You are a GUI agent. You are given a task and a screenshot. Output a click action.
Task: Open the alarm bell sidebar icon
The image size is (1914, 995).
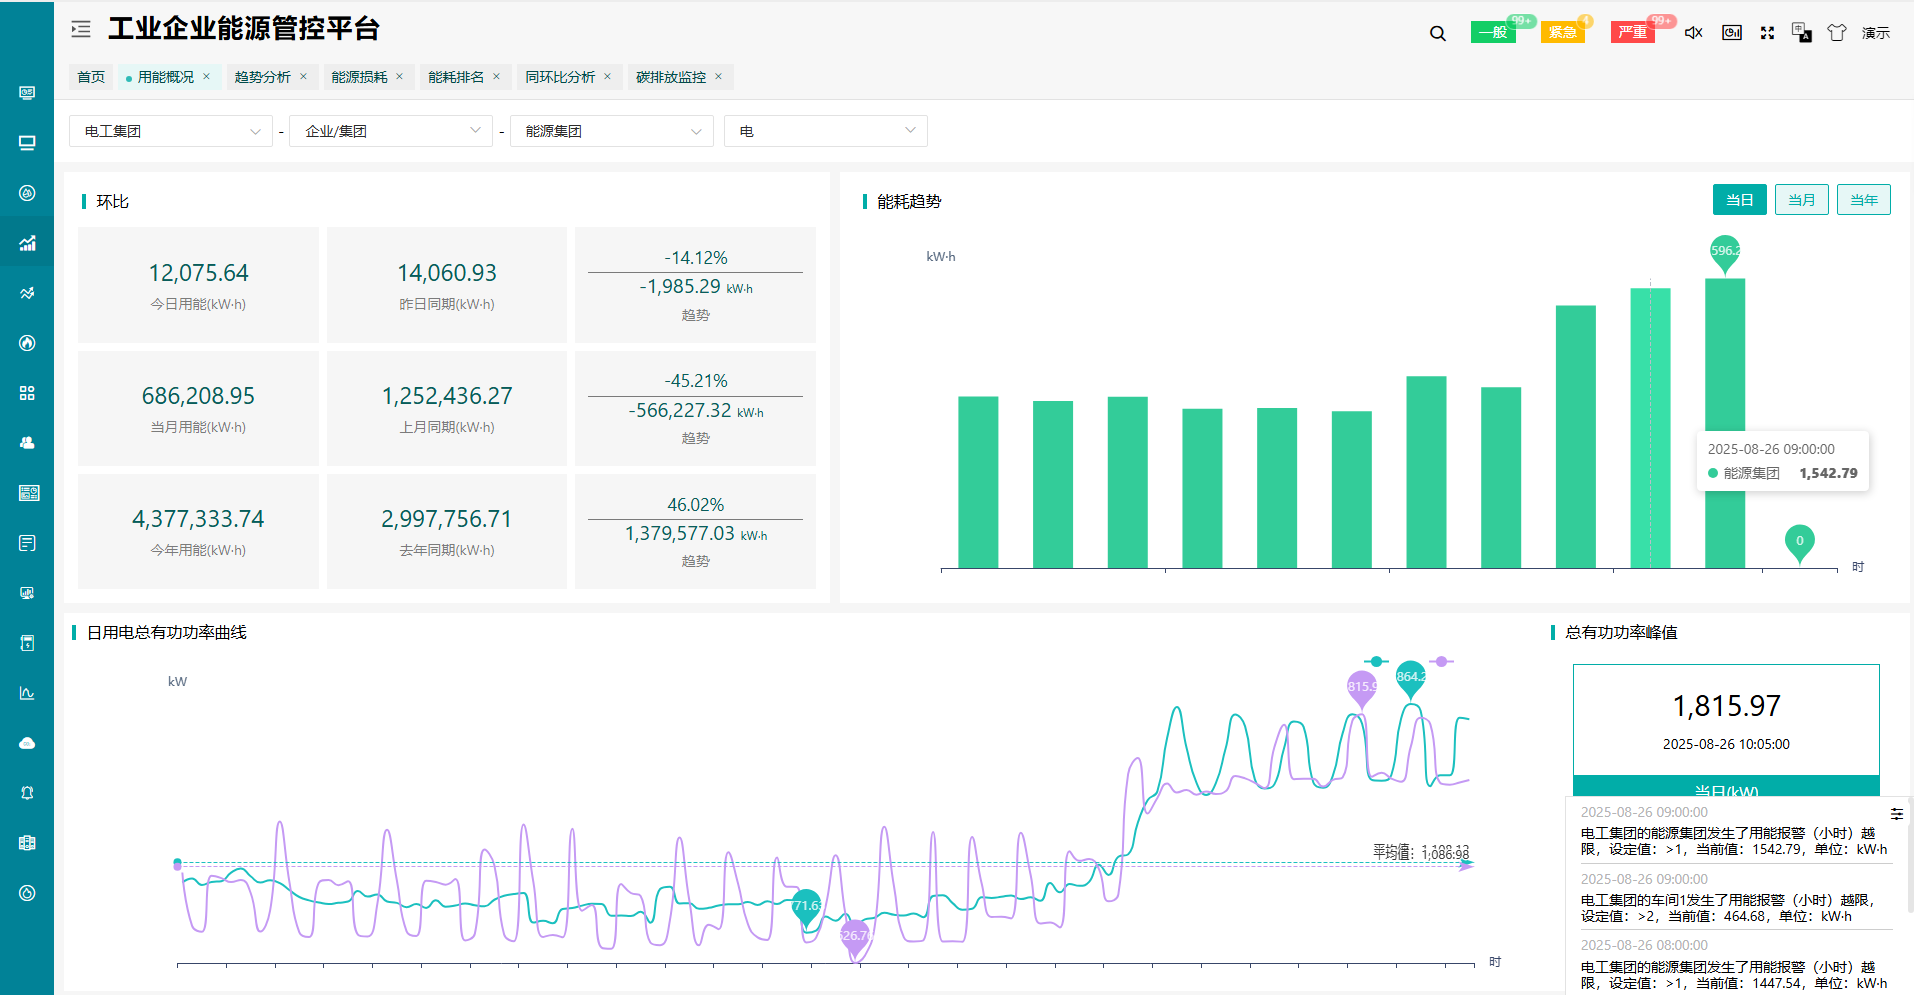click(x=27, y=793)
